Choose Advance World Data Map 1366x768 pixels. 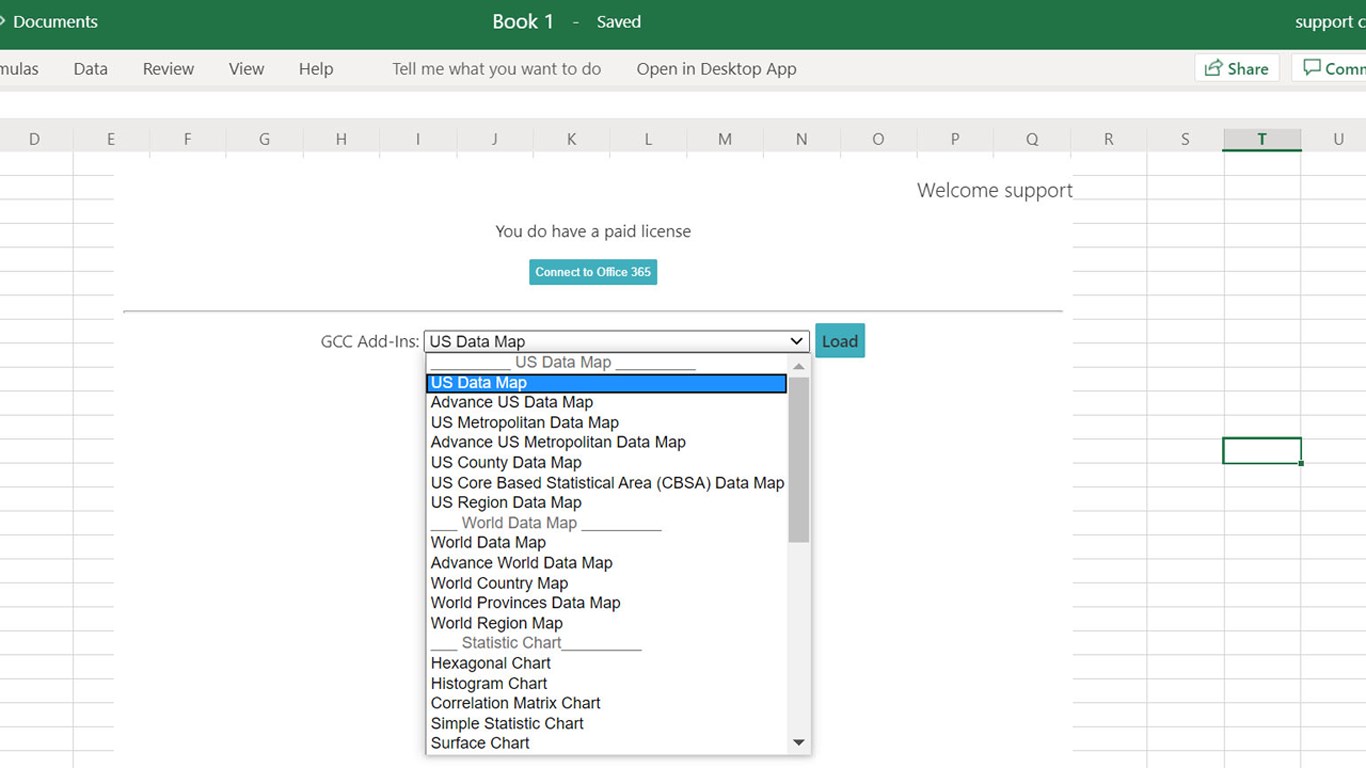click(607, 563)
